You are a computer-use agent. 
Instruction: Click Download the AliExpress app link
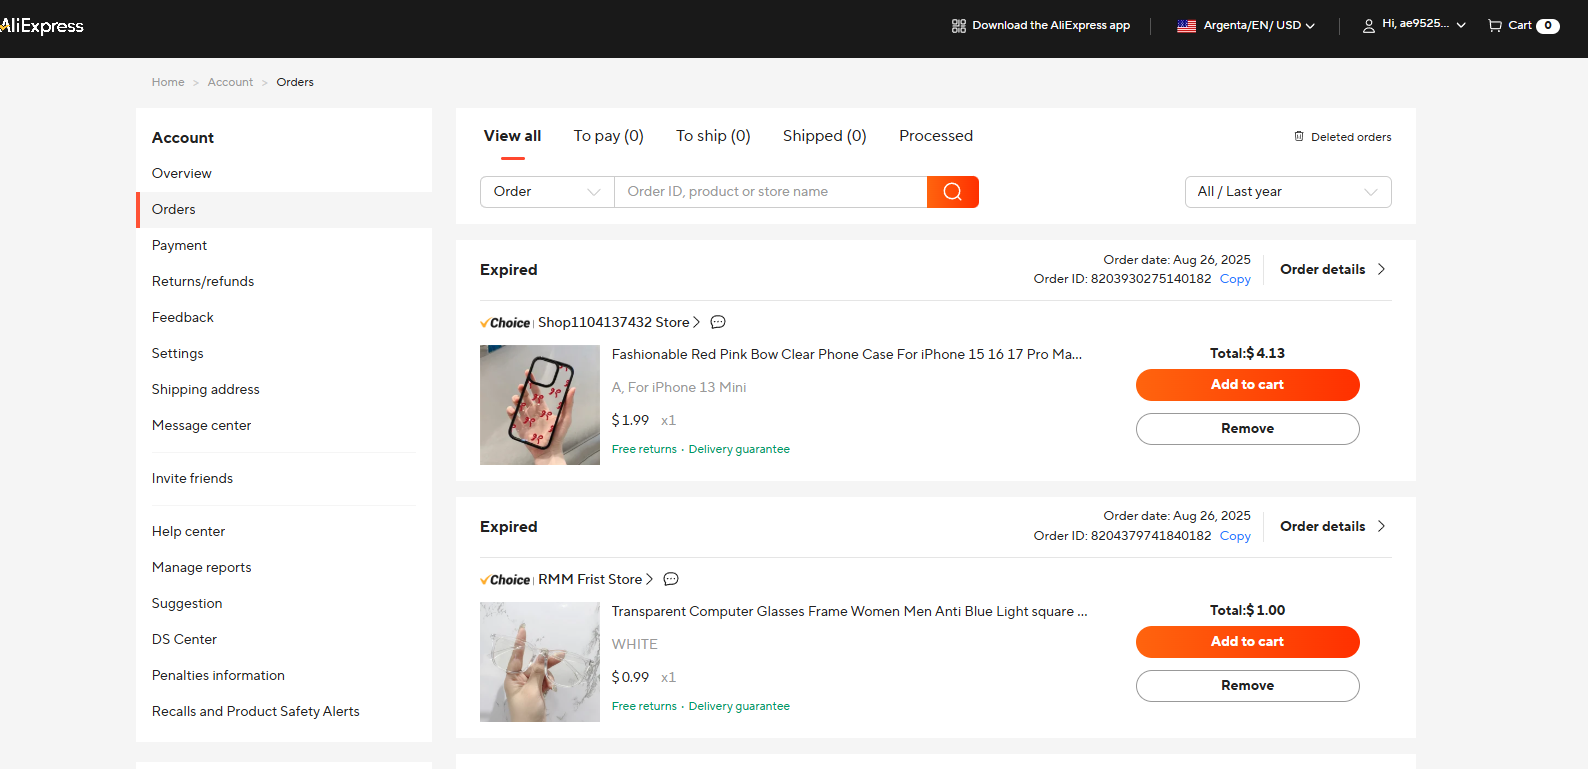(x=1051, y=26)
